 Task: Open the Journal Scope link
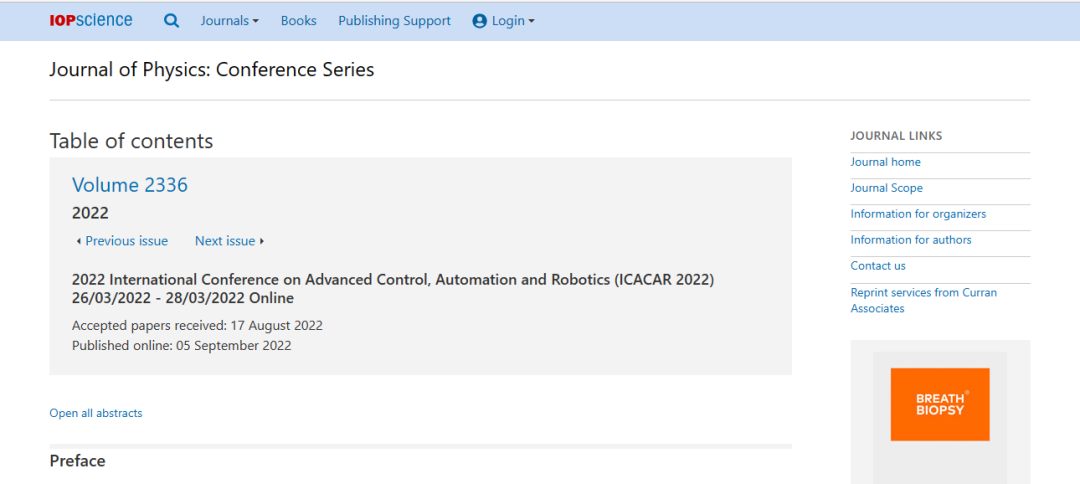click(886, 188)
